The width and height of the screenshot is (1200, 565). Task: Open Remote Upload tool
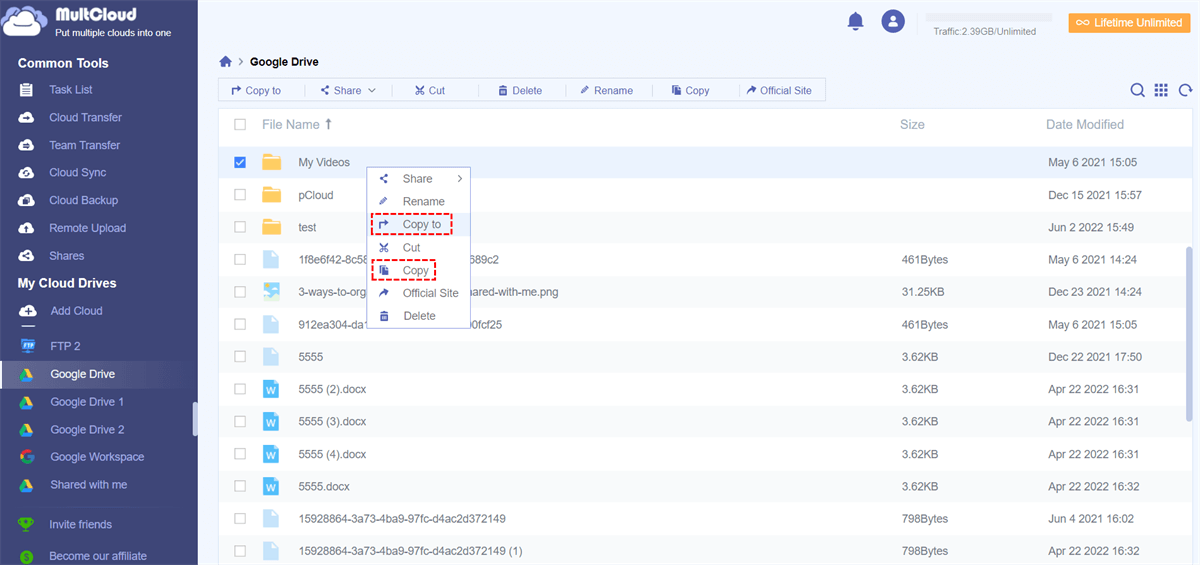(x=87, y=228)
